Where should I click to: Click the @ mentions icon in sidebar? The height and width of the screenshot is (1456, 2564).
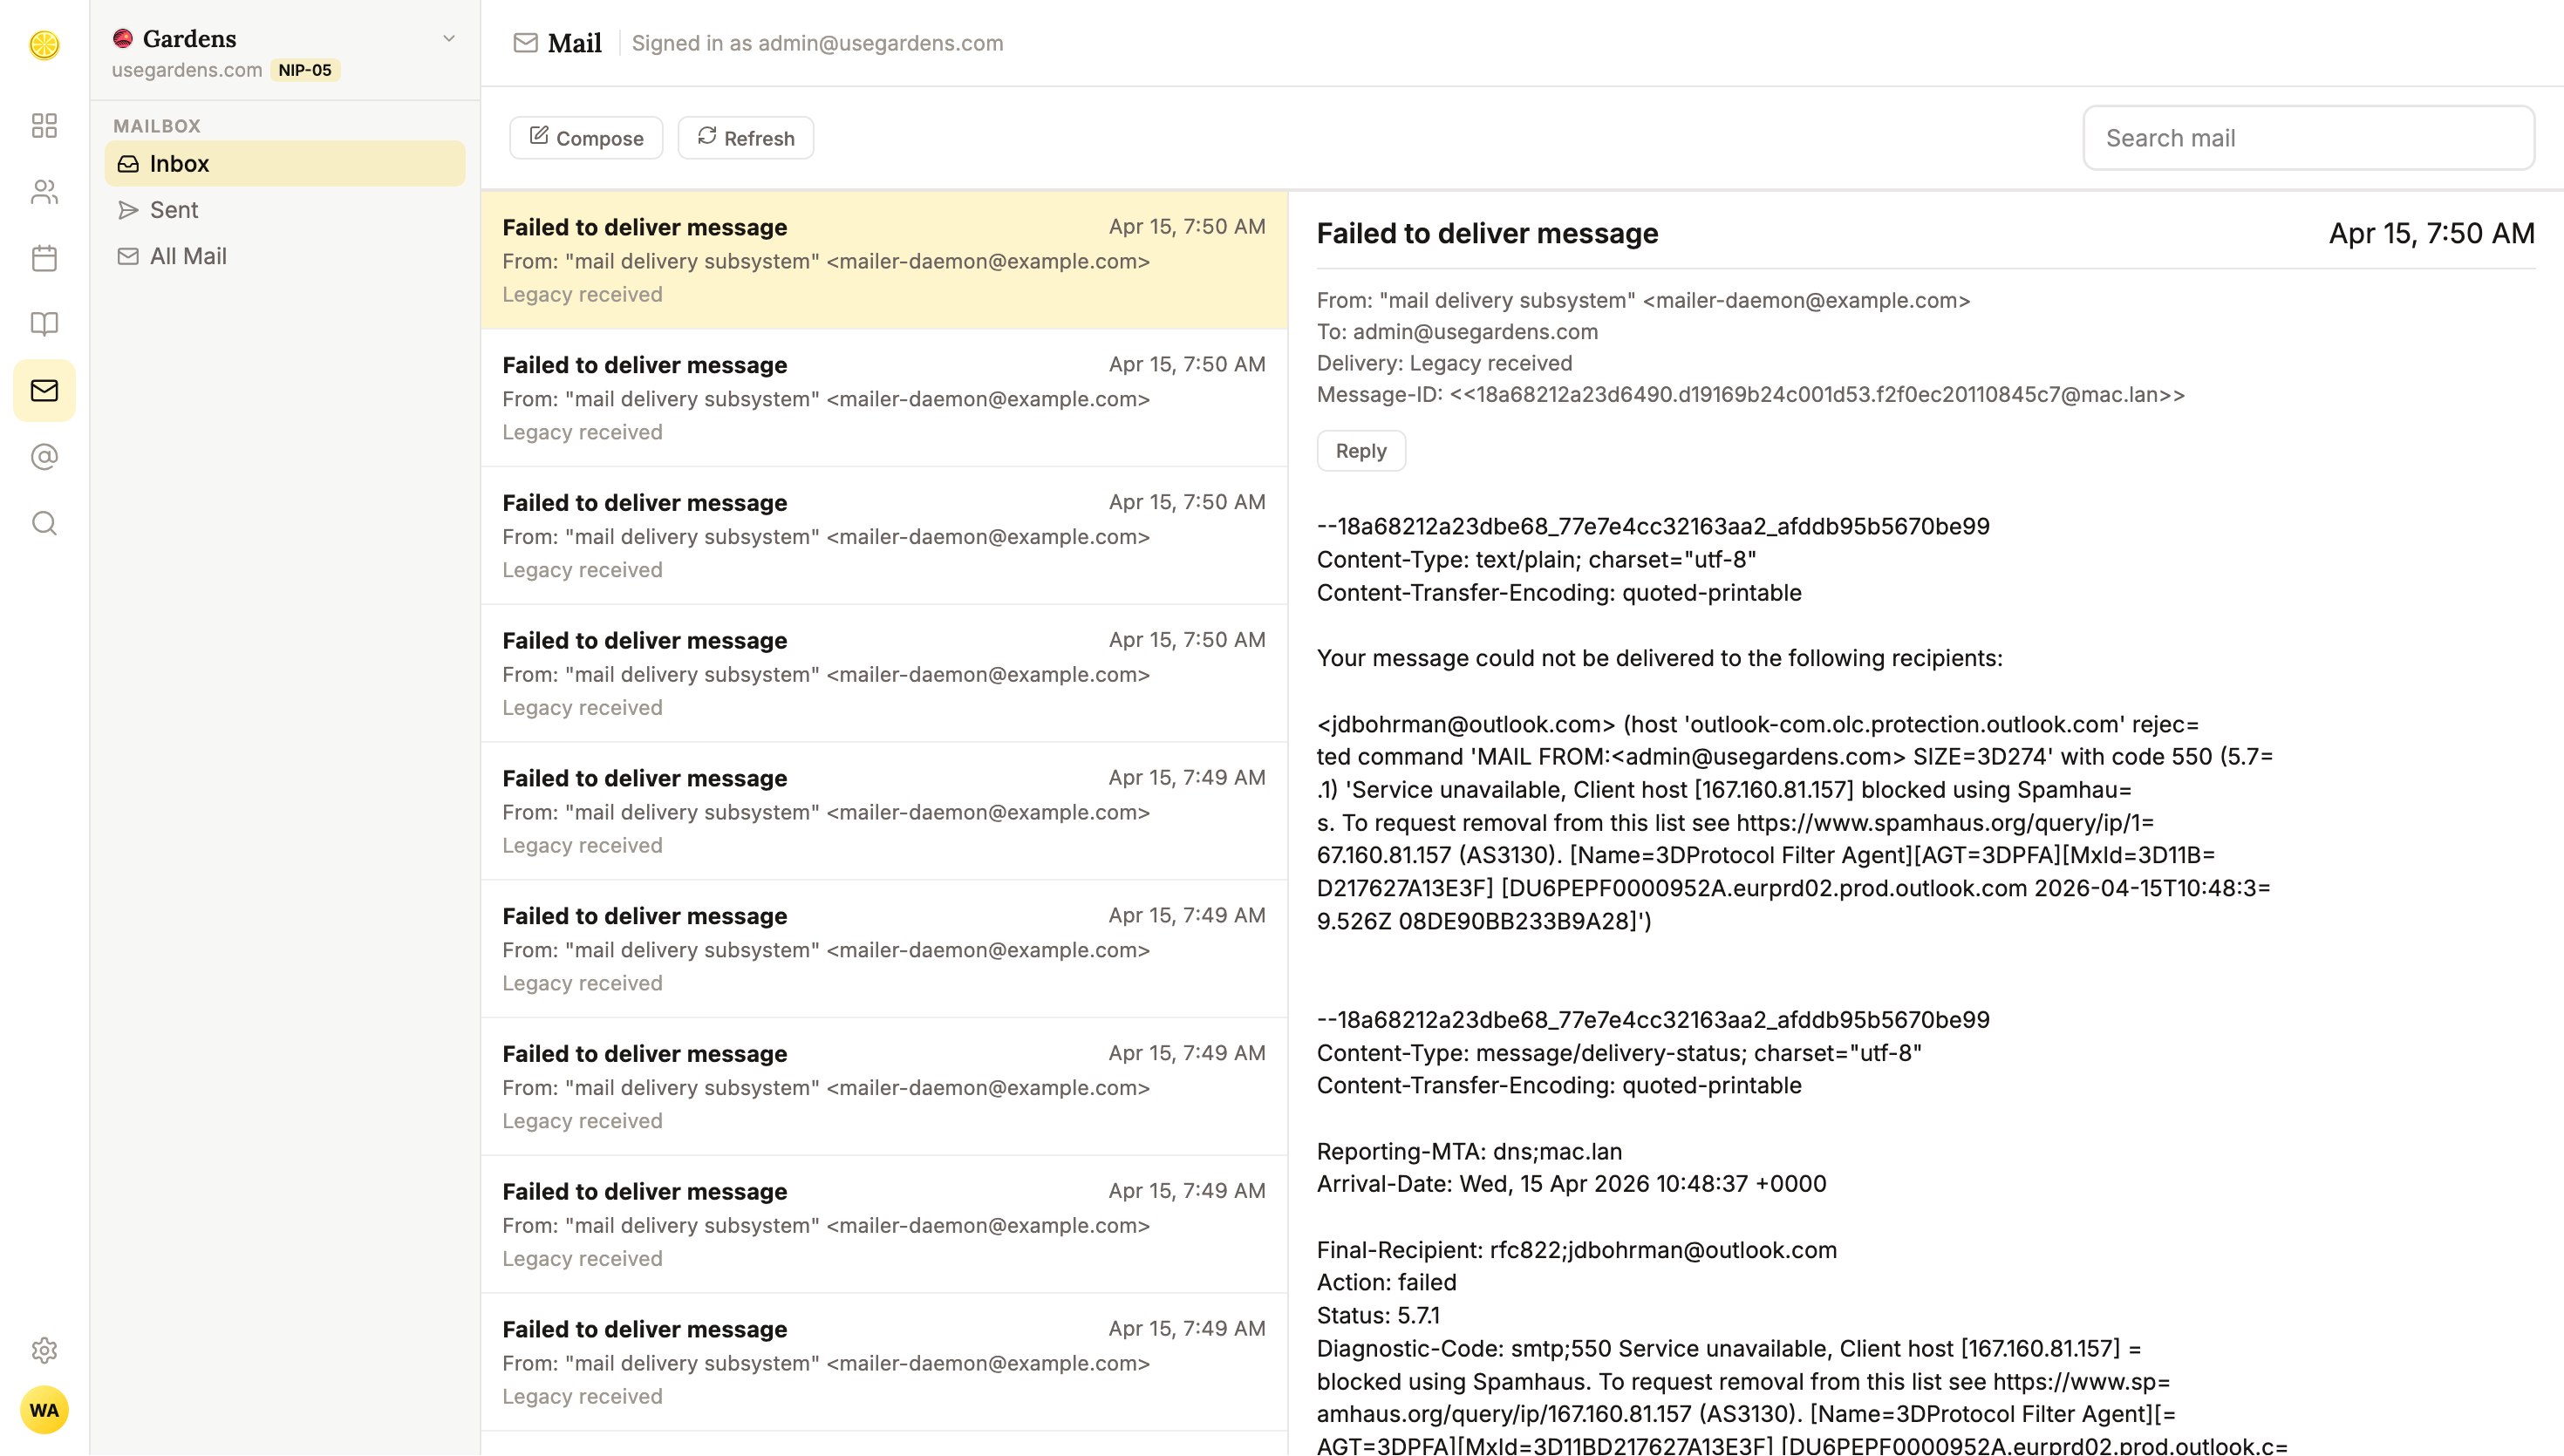[x=44, y=457]
